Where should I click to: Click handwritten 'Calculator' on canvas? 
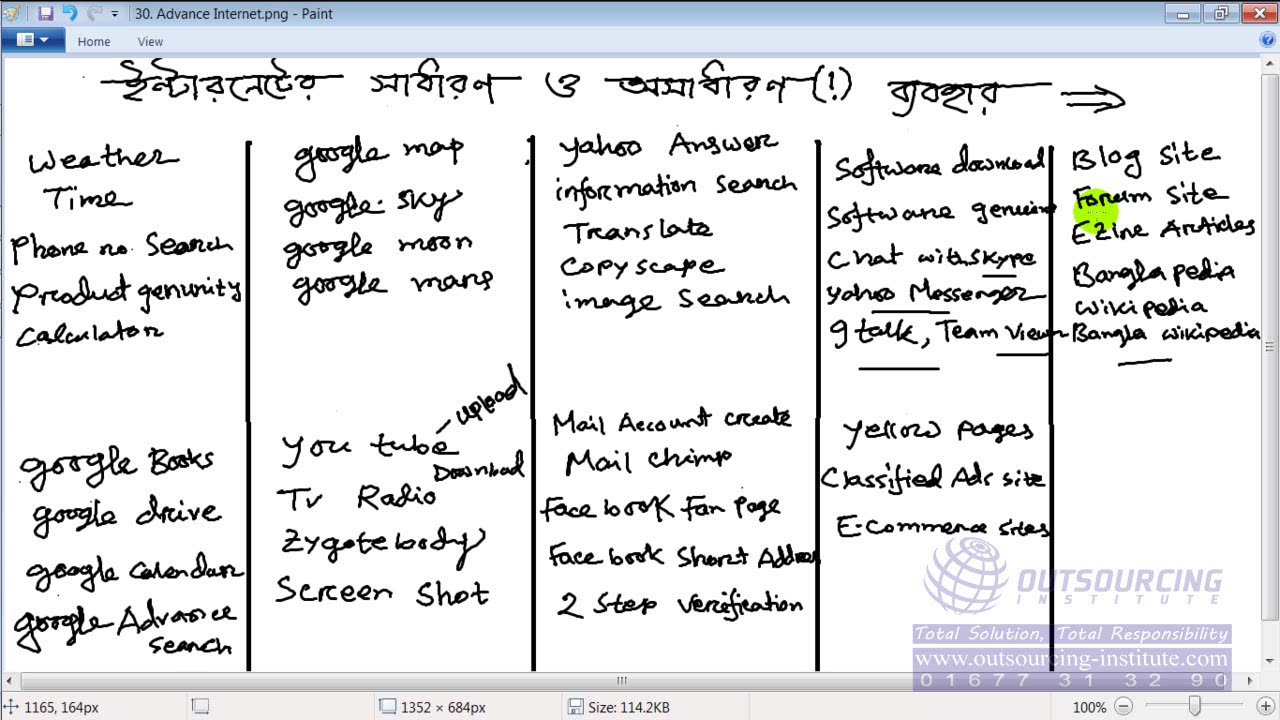pyautogui.click(x=90, y=334)
